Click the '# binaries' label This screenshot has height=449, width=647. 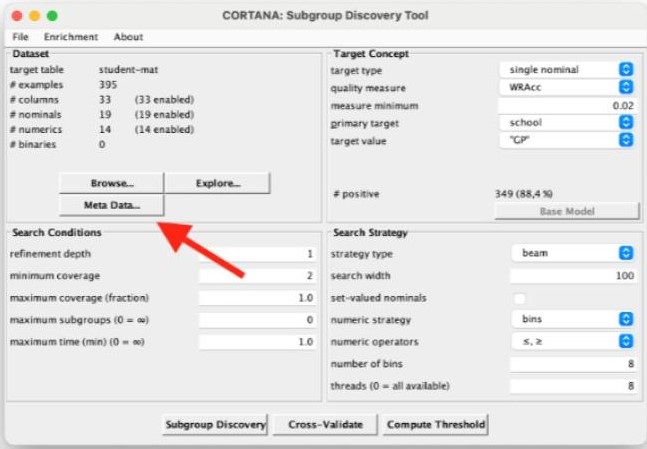coord(33,144)
